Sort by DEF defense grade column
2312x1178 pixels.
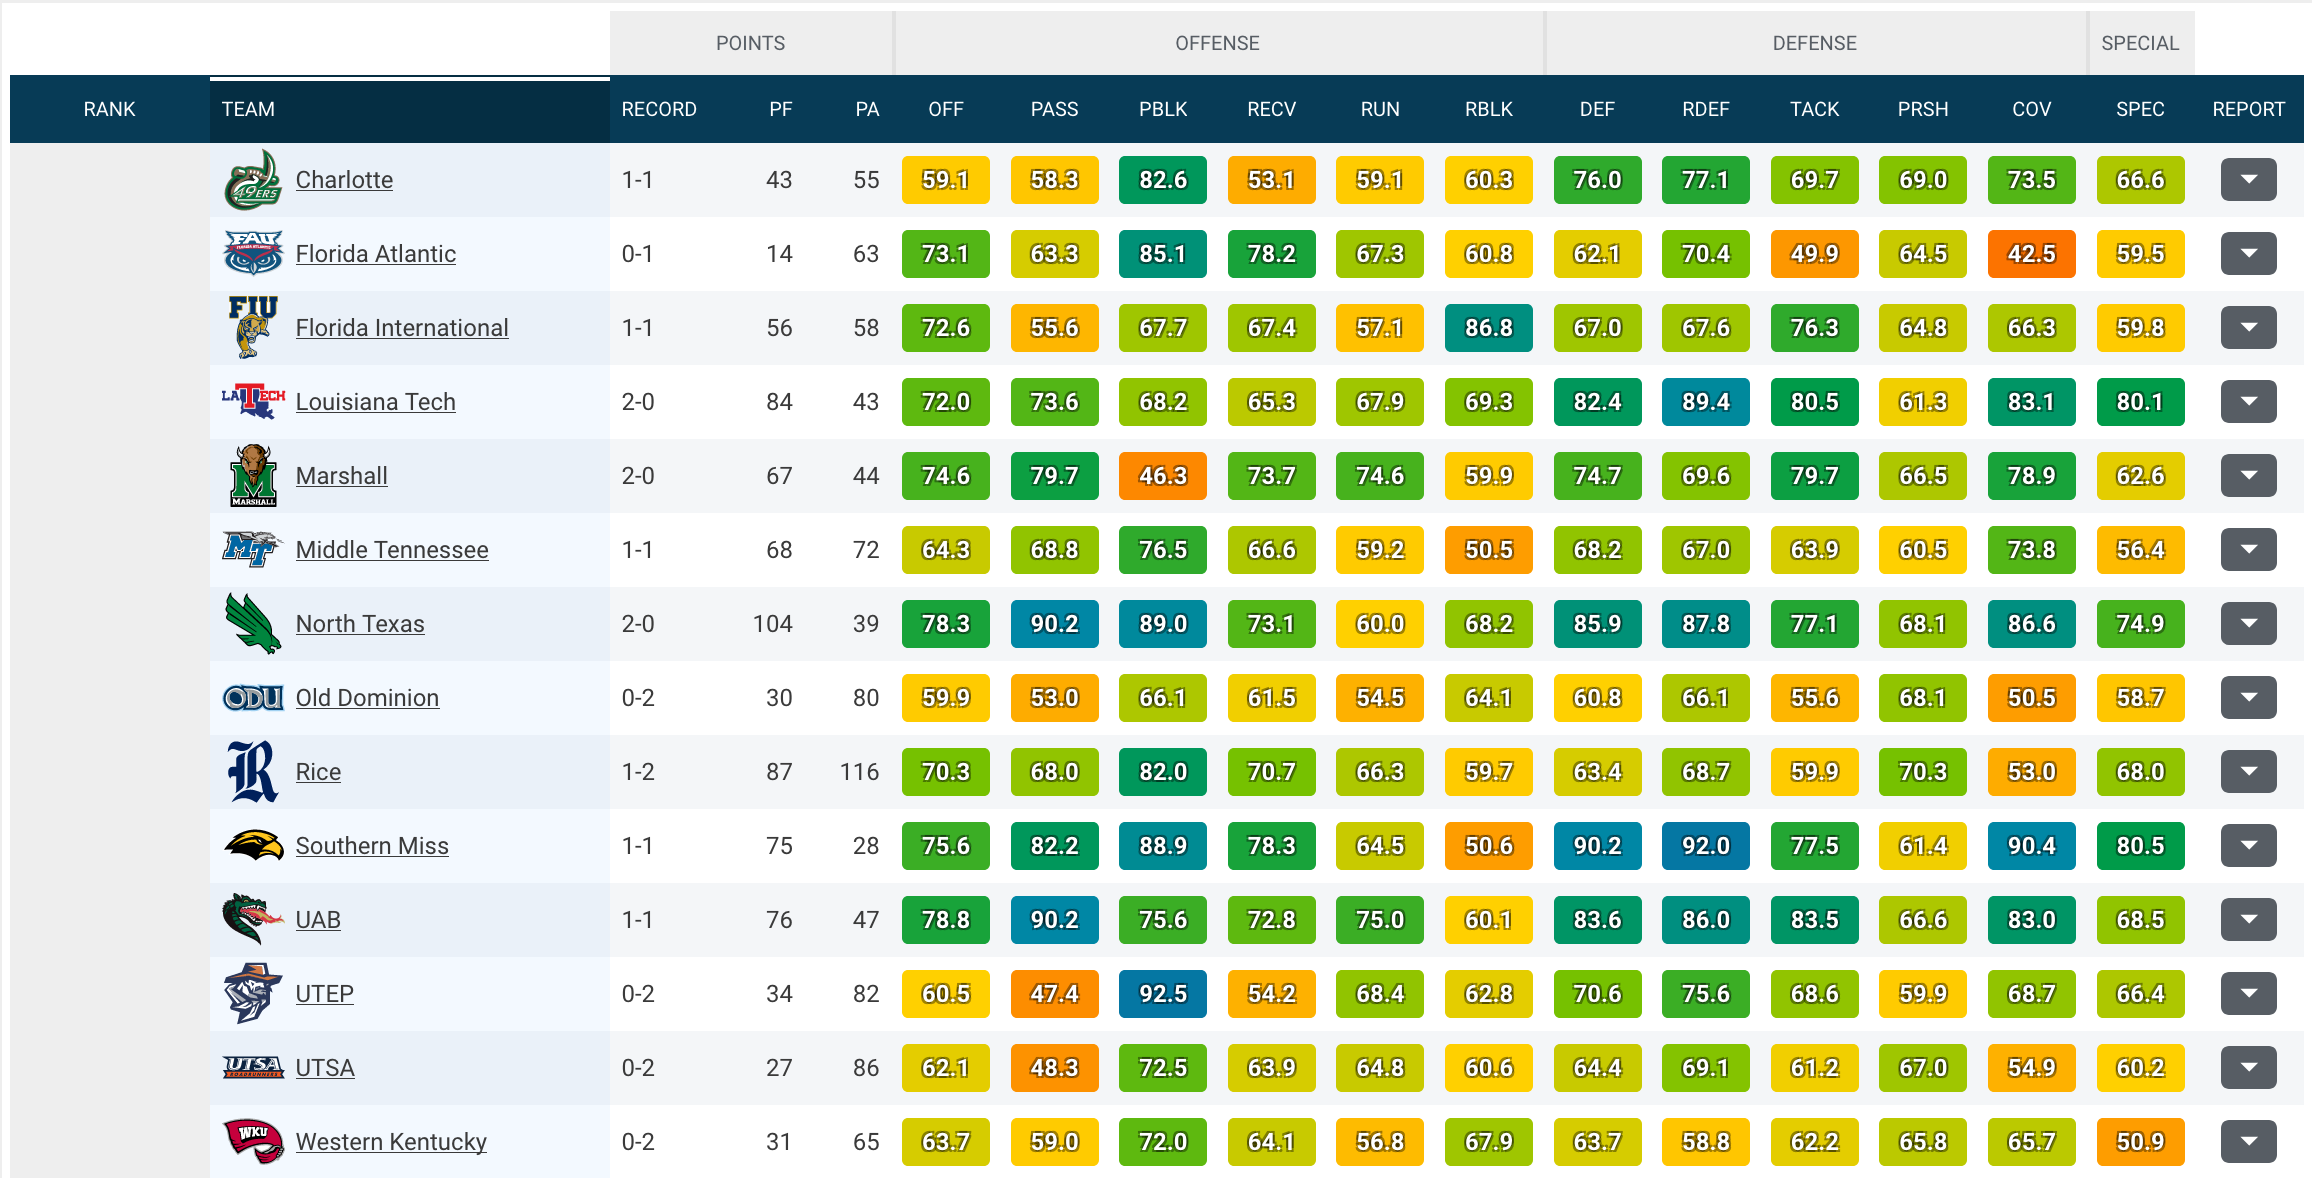[x=1597, y=109]
